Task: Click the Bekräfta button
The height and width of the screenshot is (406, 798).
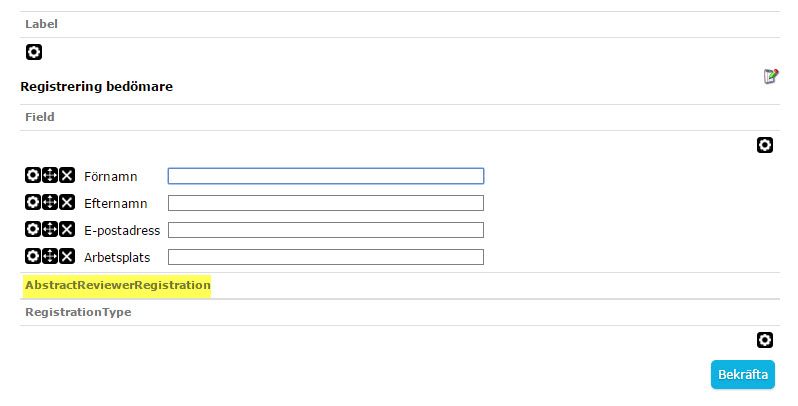Action: [x=743, y=374]
